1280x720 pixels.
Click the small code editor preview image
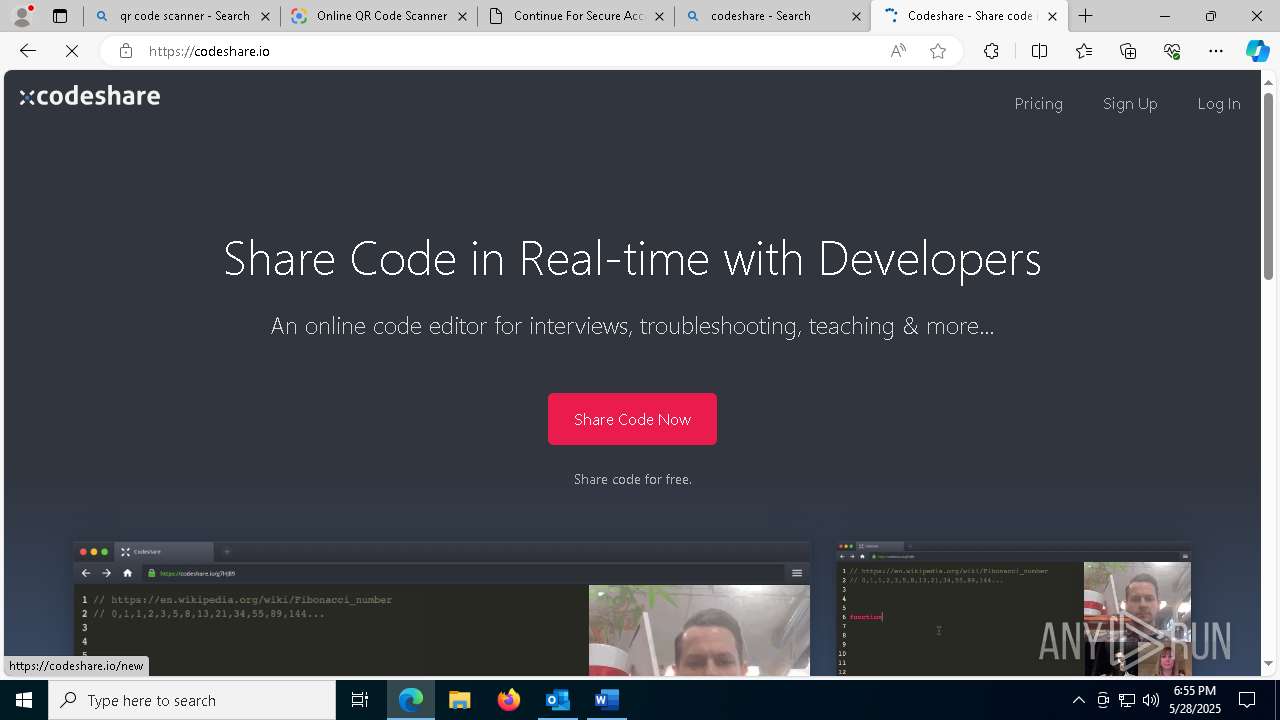pos(1013,608)
